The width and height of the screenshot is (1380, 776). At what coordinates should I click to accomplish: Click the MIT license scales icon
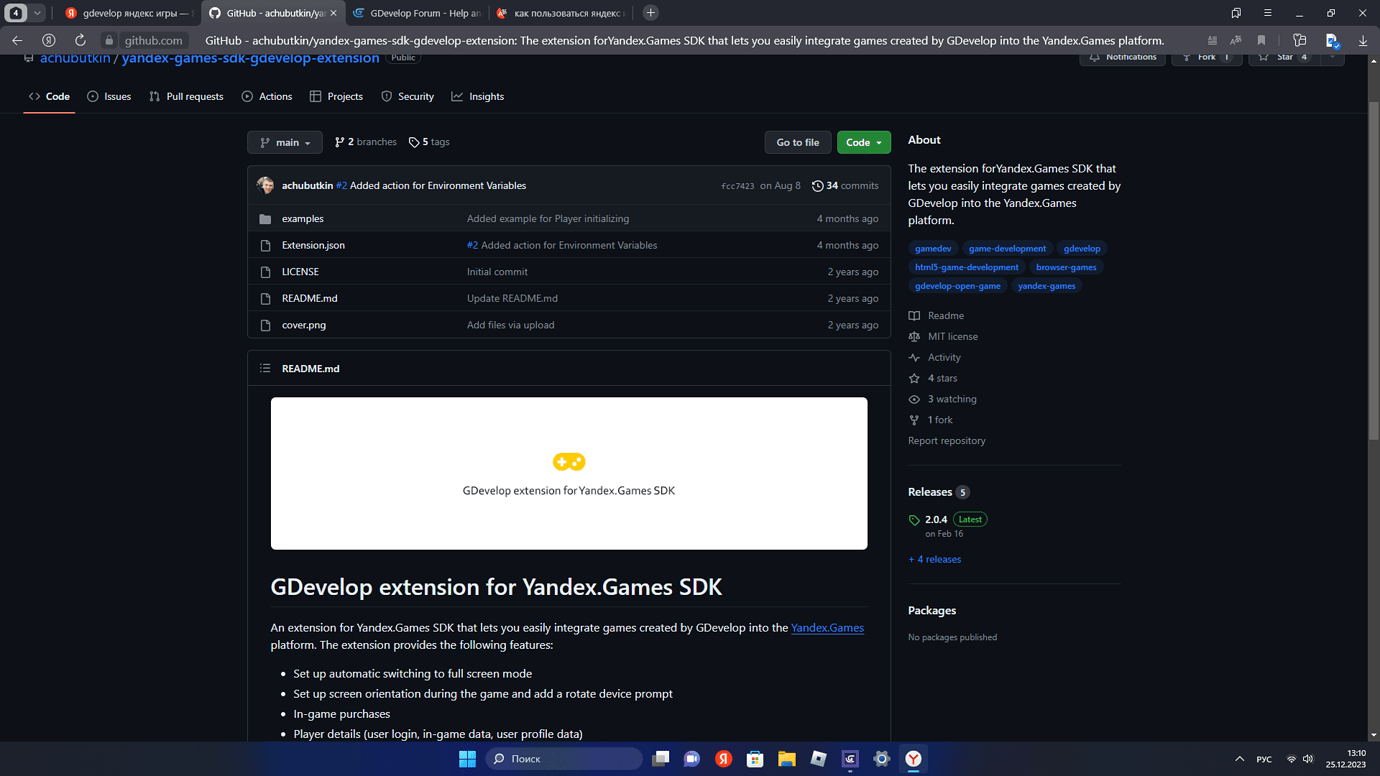tap(913, 336)
